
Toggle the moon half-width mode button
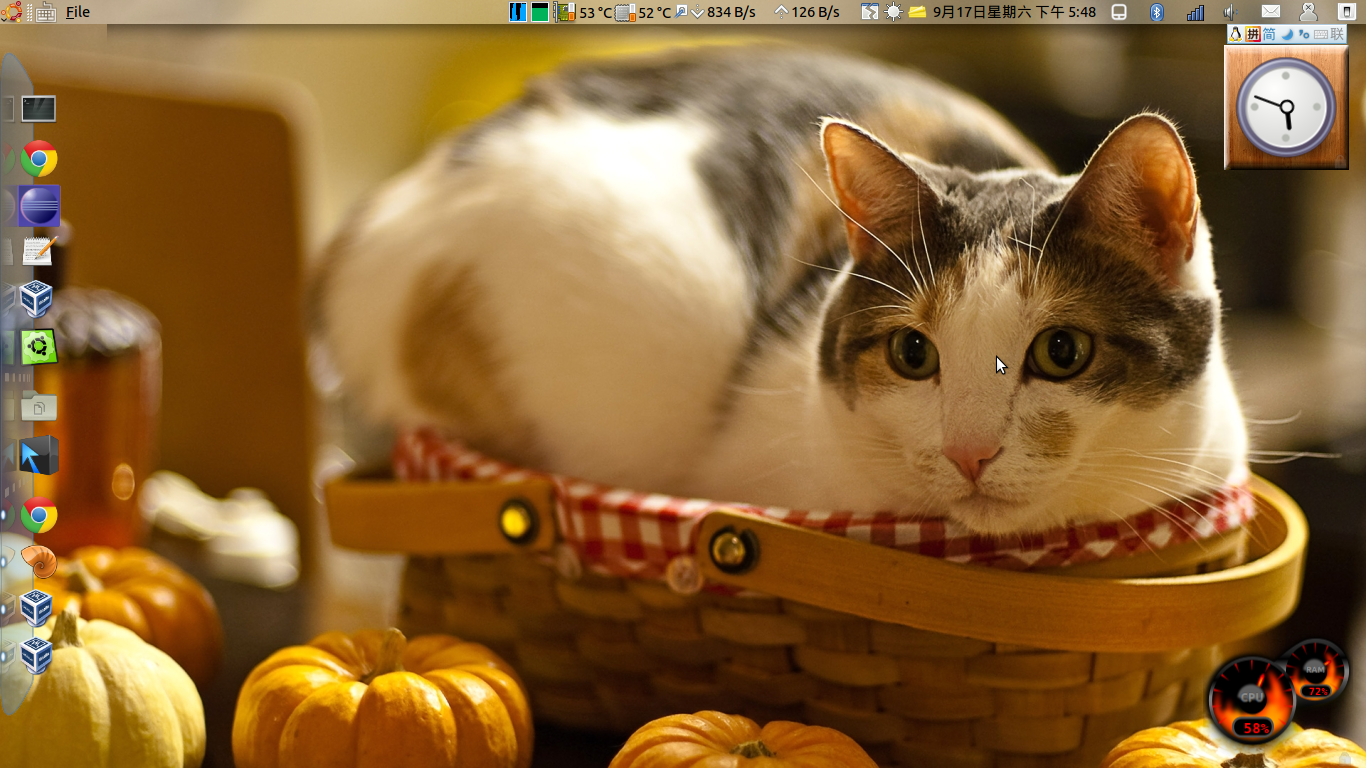(1287, 34)
